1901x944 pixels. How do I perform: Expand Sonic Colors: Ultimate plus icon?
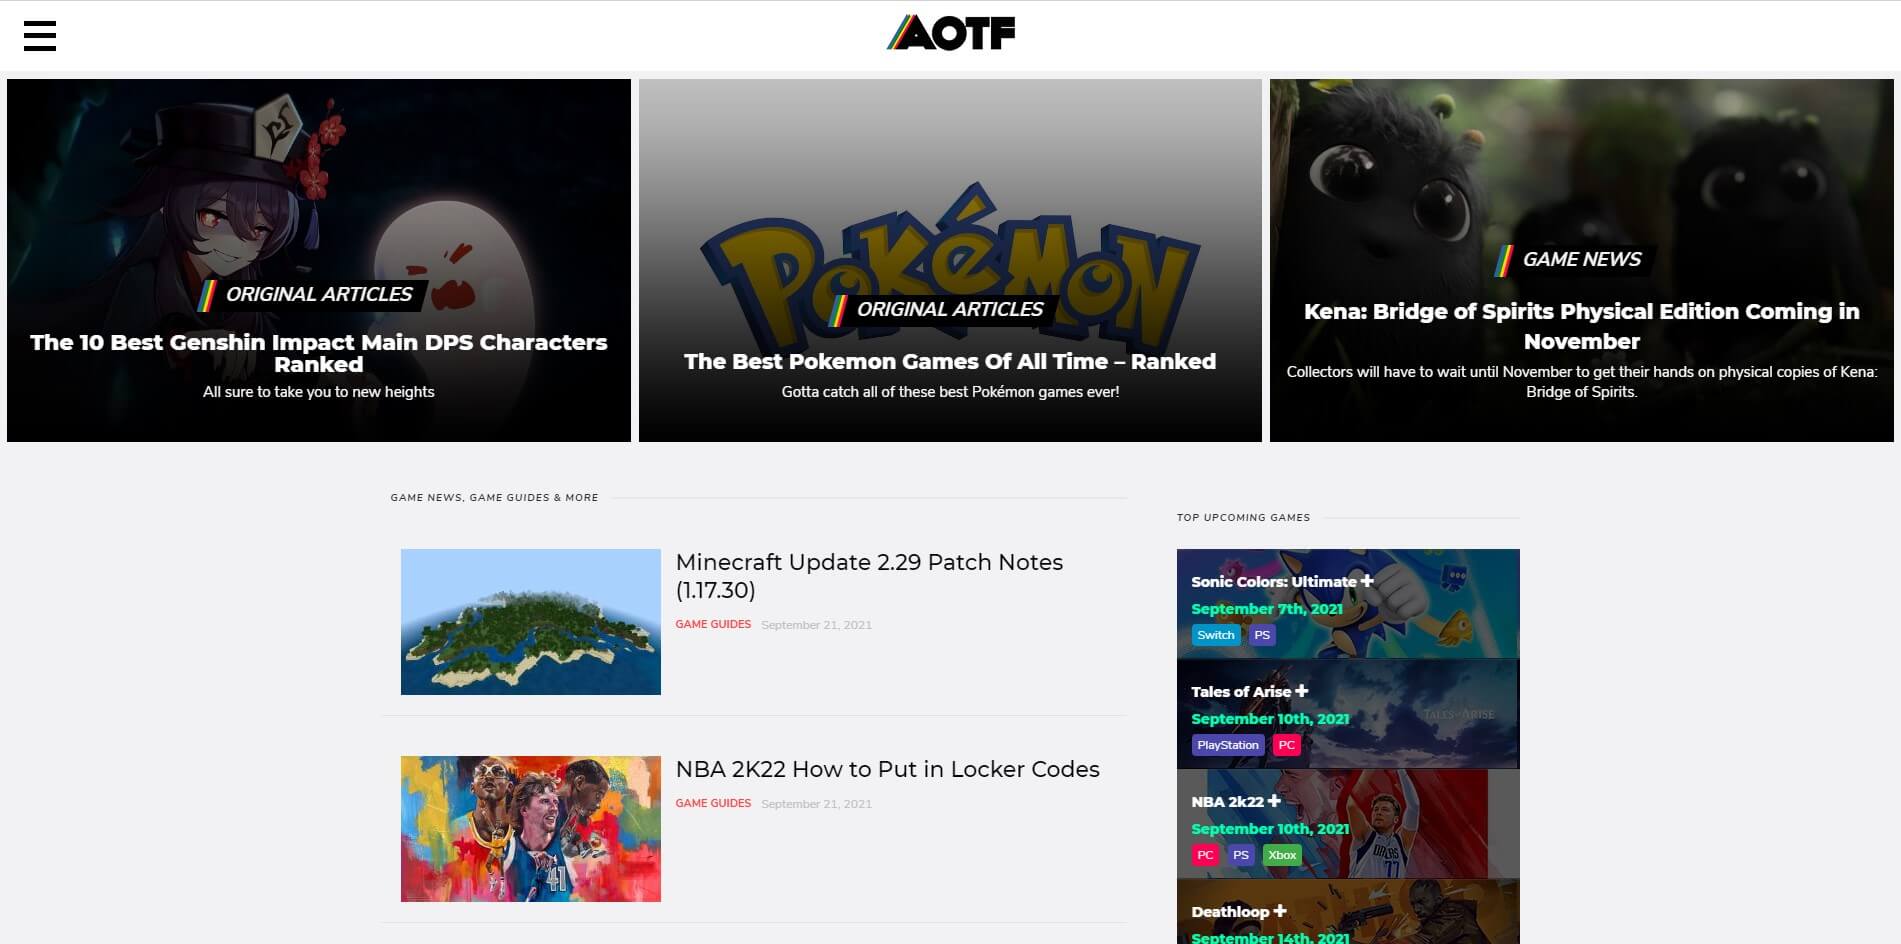coord(1367,581)
